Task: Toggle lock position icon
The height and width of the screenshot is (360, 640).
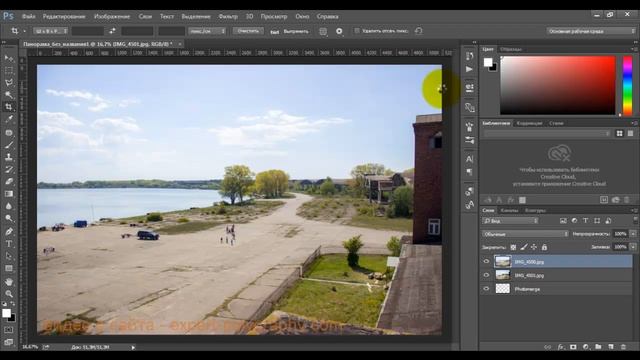Action: coord(534,247)
